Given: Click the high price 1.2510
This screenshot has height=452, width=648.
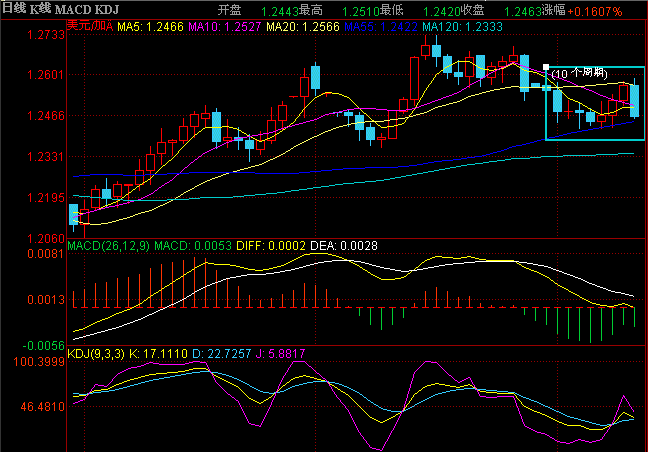Looking at the screenshot, I should [x=361, y=12].
